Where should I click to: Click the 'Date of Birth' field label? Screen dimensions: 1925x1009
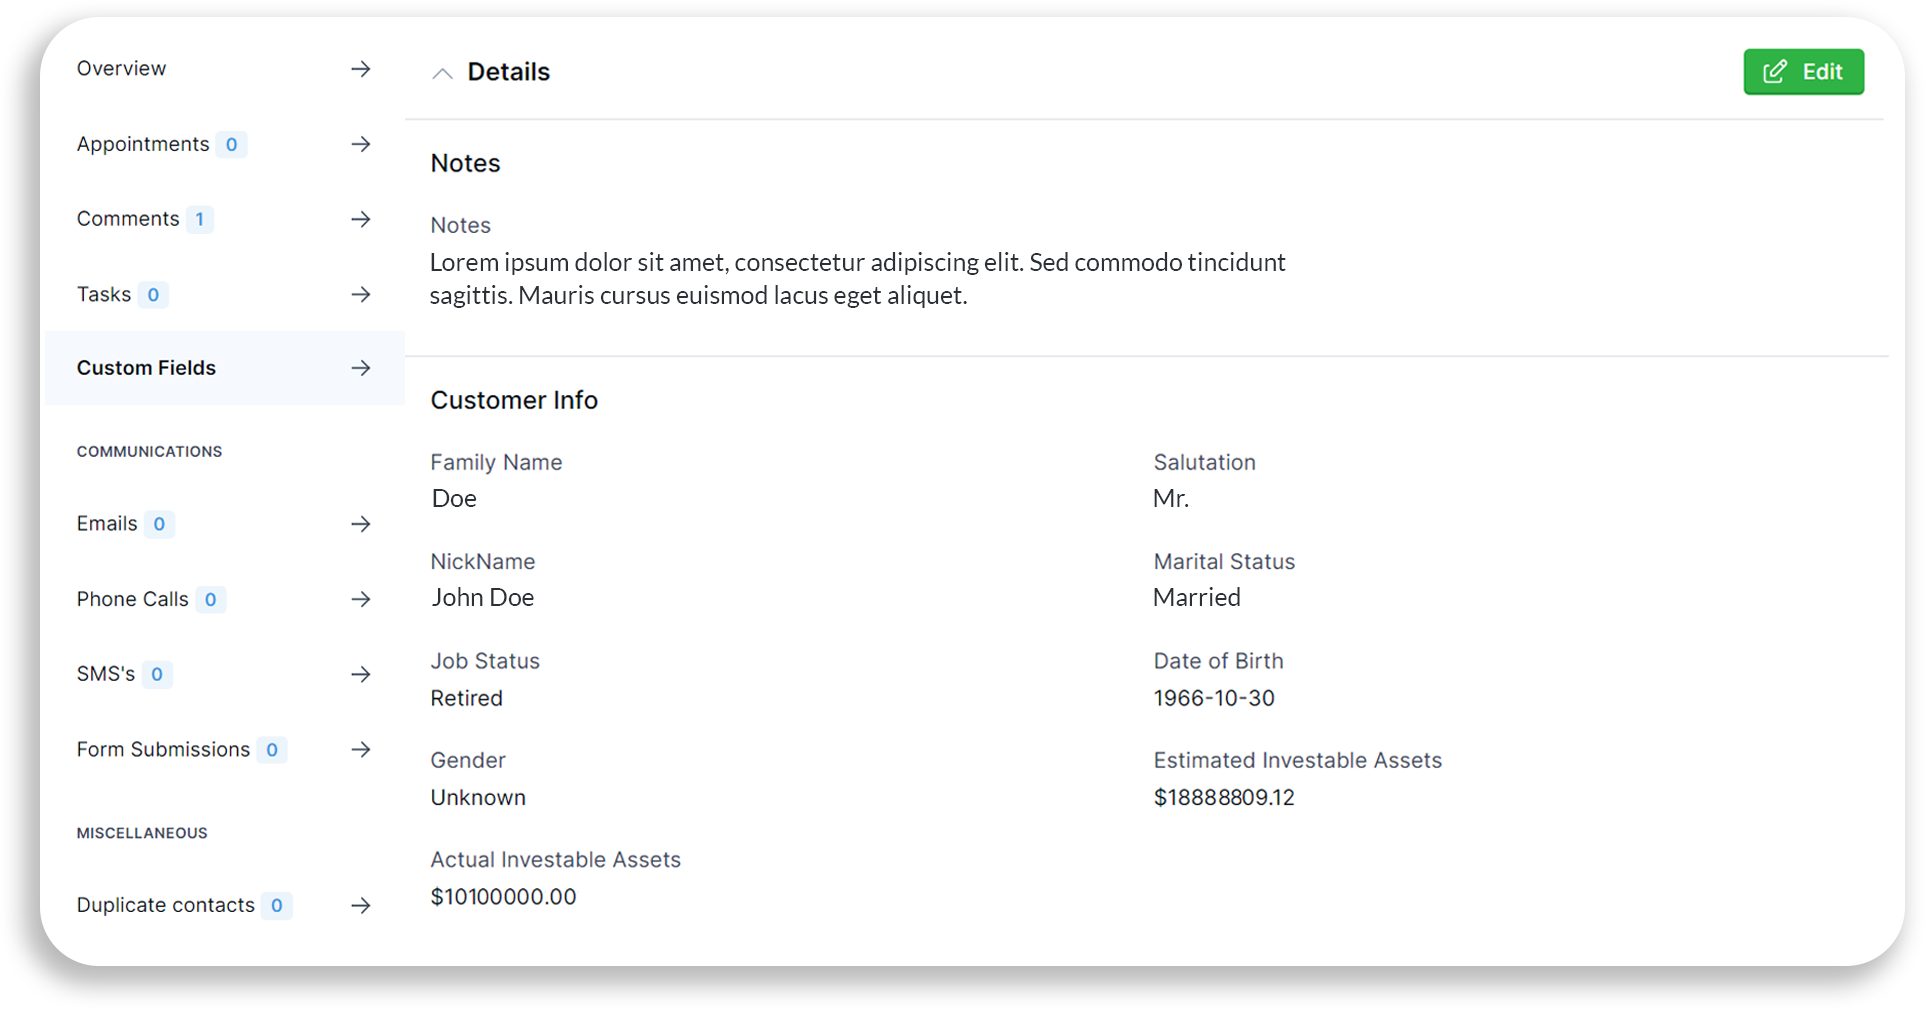point(1218,661)
